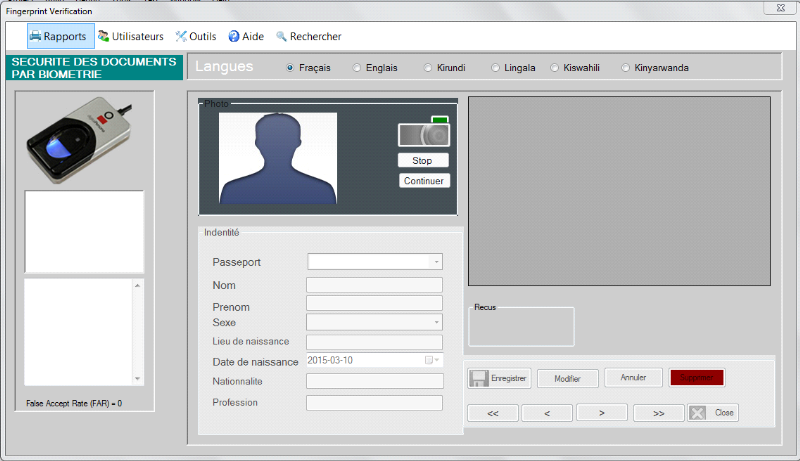800x461 pixels.
Task: Open the Passeport dropdown list
Action: [436, 262]
